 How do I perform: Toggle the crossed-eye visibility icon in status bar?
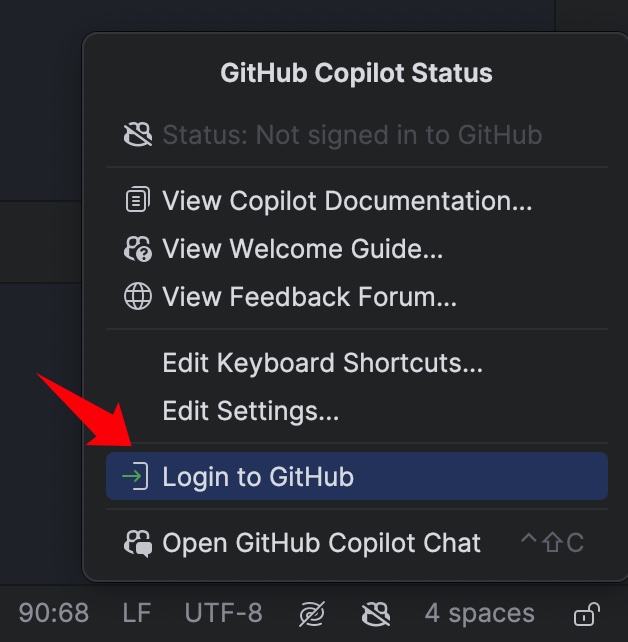coord(312,614)
